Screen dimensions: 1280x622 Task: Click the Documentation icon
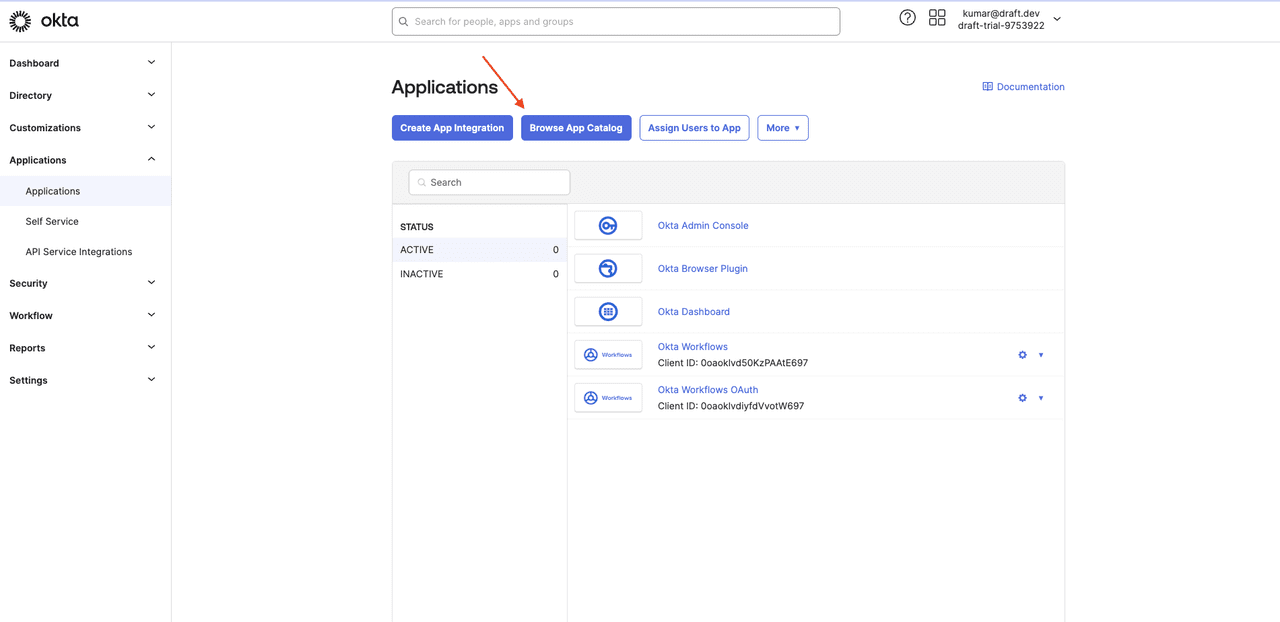pos(987,86)
